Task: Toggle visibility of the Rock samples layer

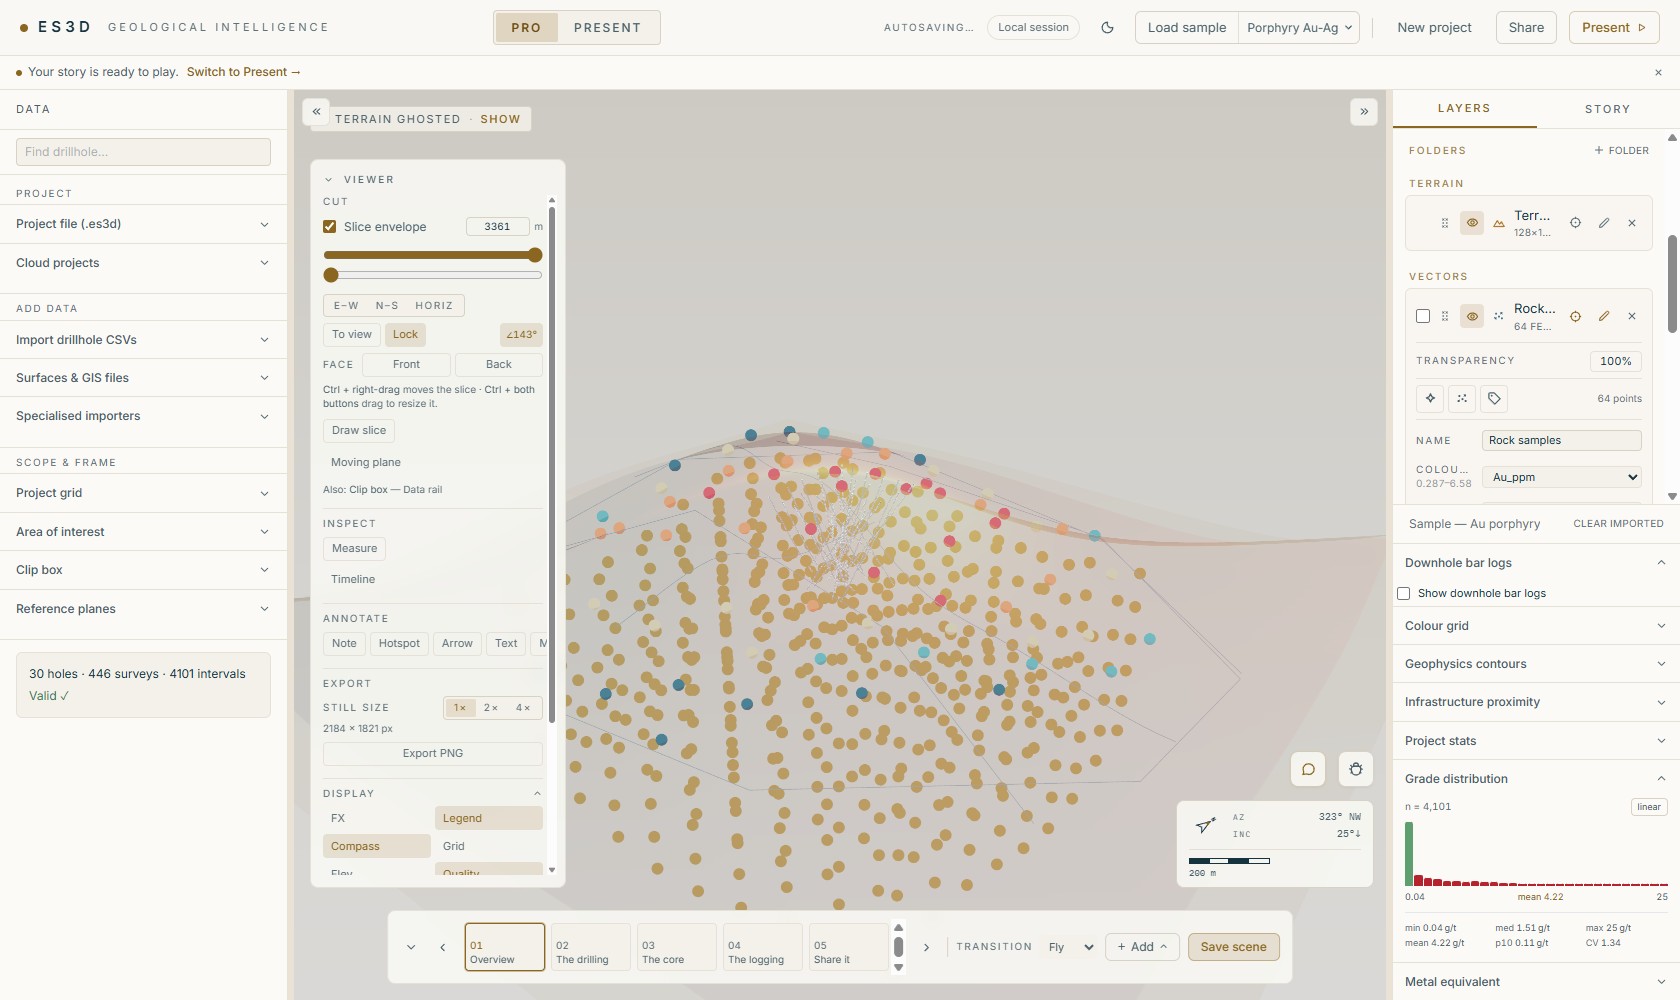Action: (x=1472, y=316)
